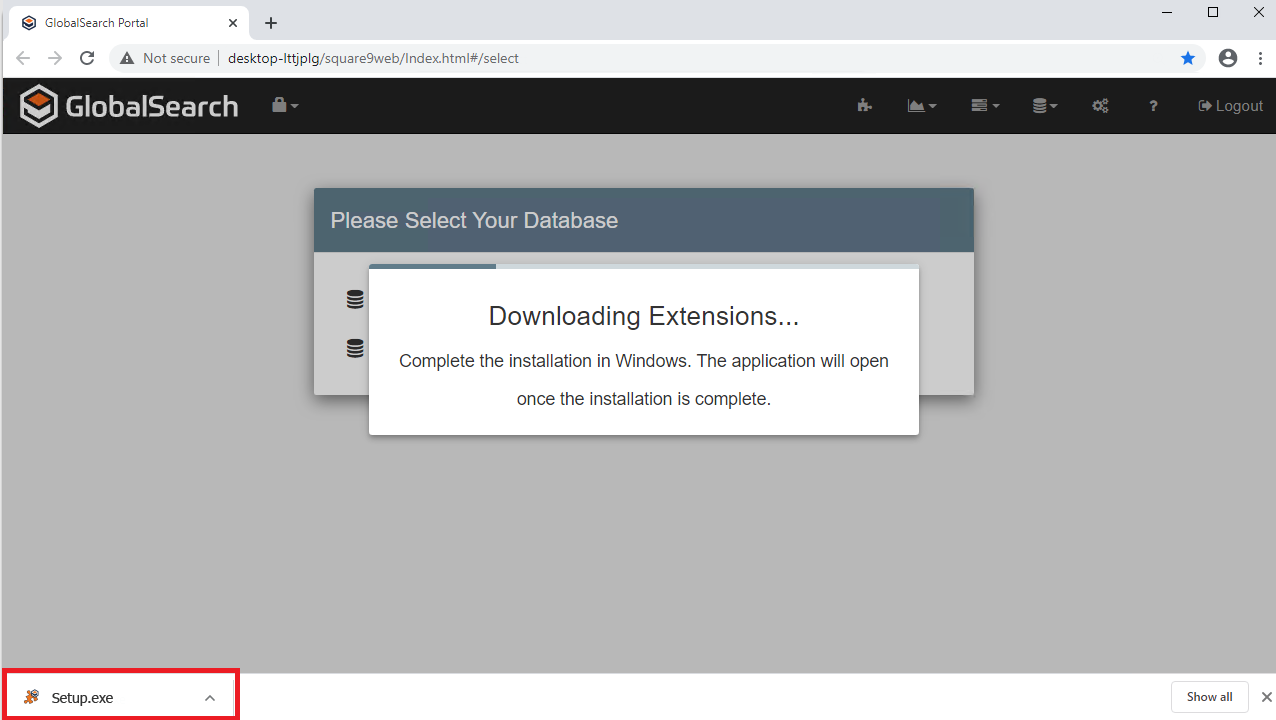Bookmark star icon in address bar
Screen dimensions: 1276x720
[x=1188, y=58]
